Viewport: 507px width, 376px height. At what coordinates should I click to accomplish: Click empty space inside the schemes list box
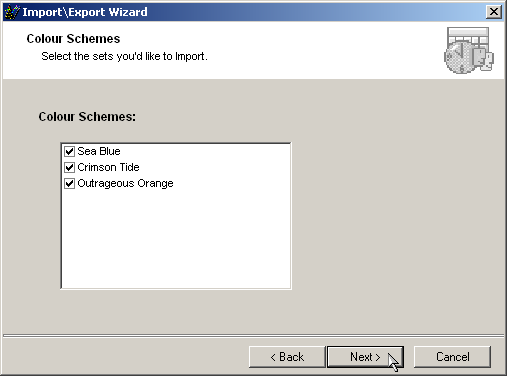point(176,240)
